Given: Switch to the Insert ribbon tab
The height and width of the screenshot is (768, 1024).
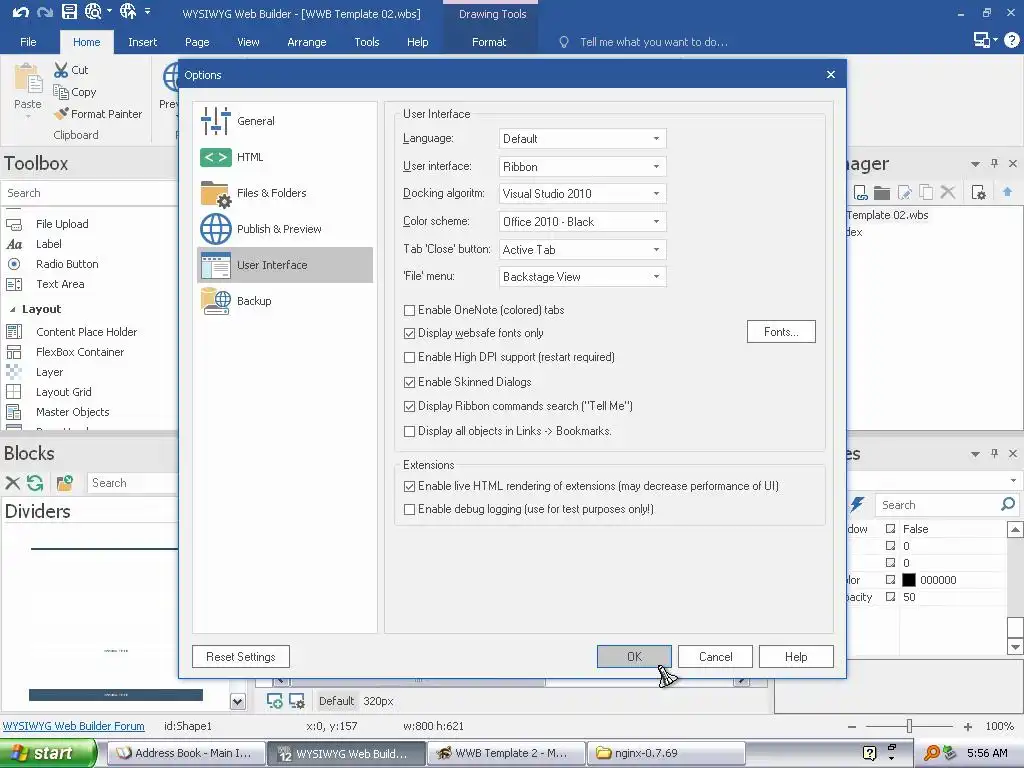Looking at the screenshot, I should coord(142,42).
